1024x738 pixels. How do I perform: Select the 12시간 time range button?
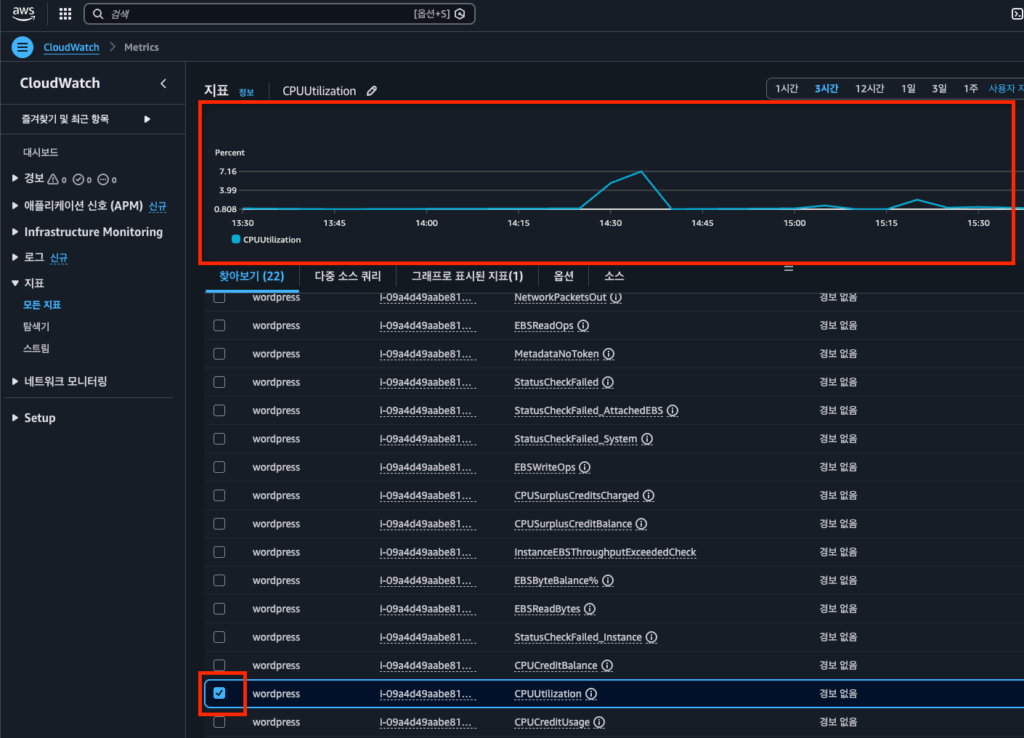pos(869,89)
